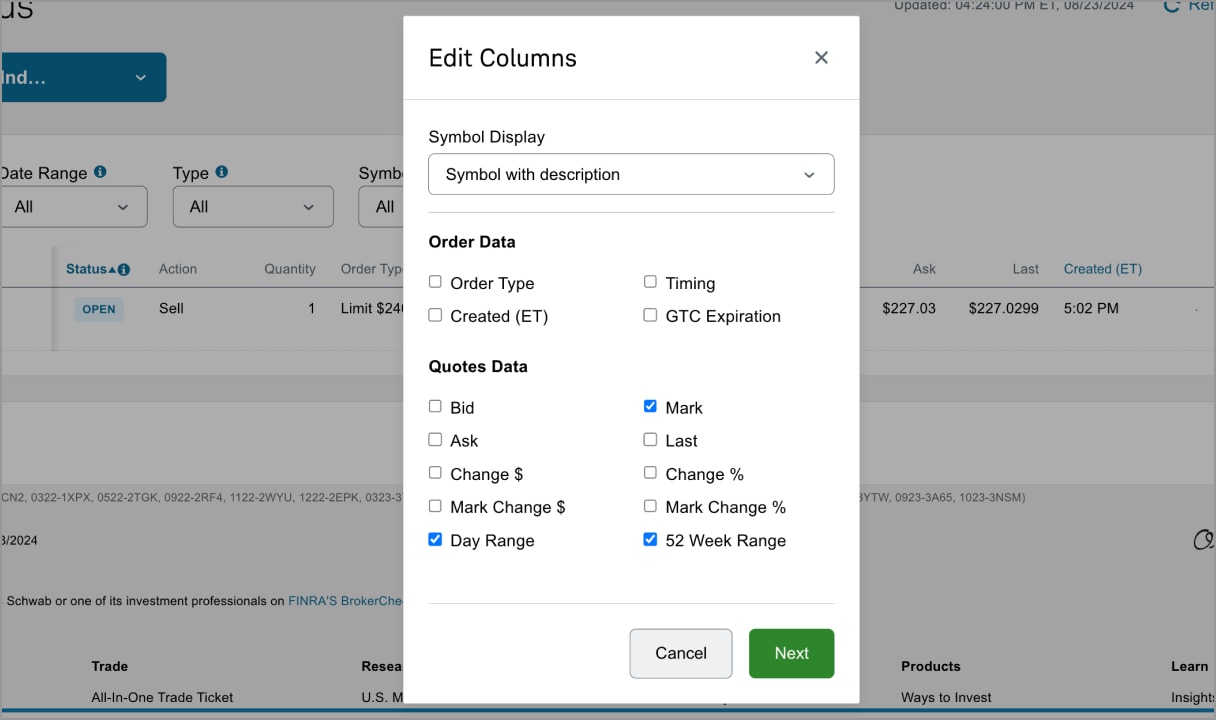Screen dimensions: 1216x720
Task: Open the Type filter dropdown
Action: point(253,207)
